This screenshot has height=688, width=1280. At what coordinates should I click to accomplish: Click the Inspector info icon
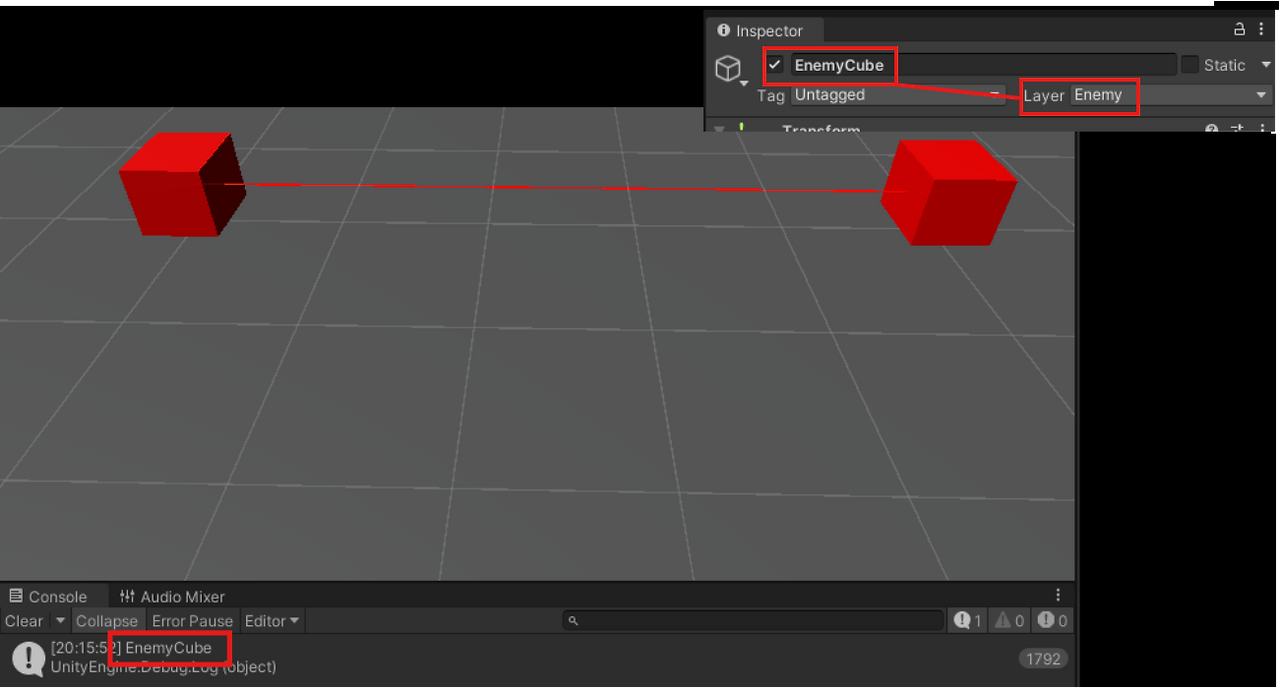[x=722, y=31]
